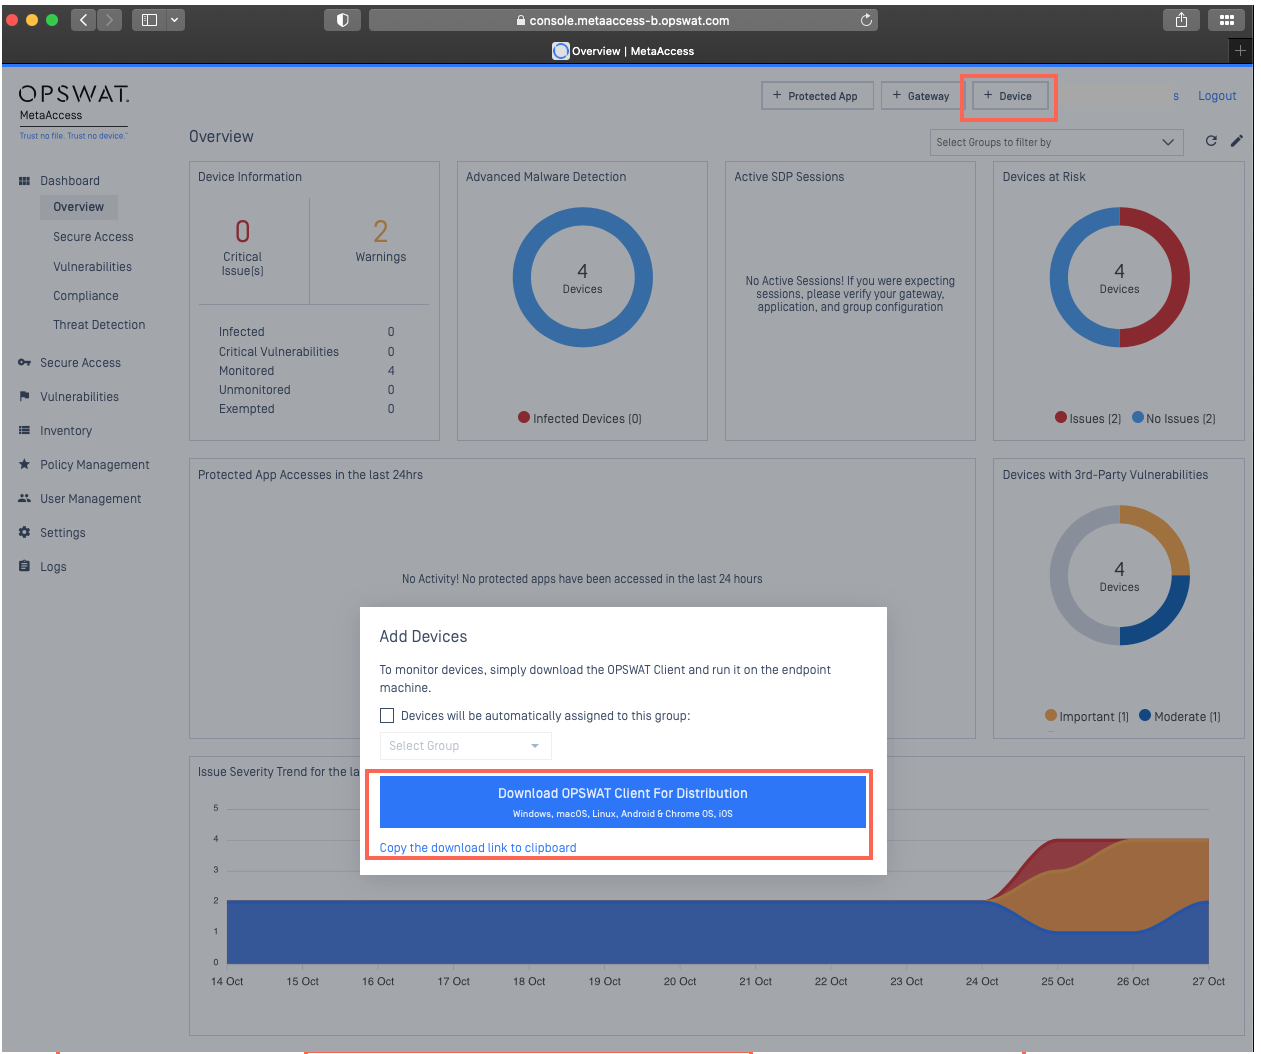Click the 25 Oct label on trend chart
The height and width of the screenshot is (1054, 1261).
pos(1057,982)
